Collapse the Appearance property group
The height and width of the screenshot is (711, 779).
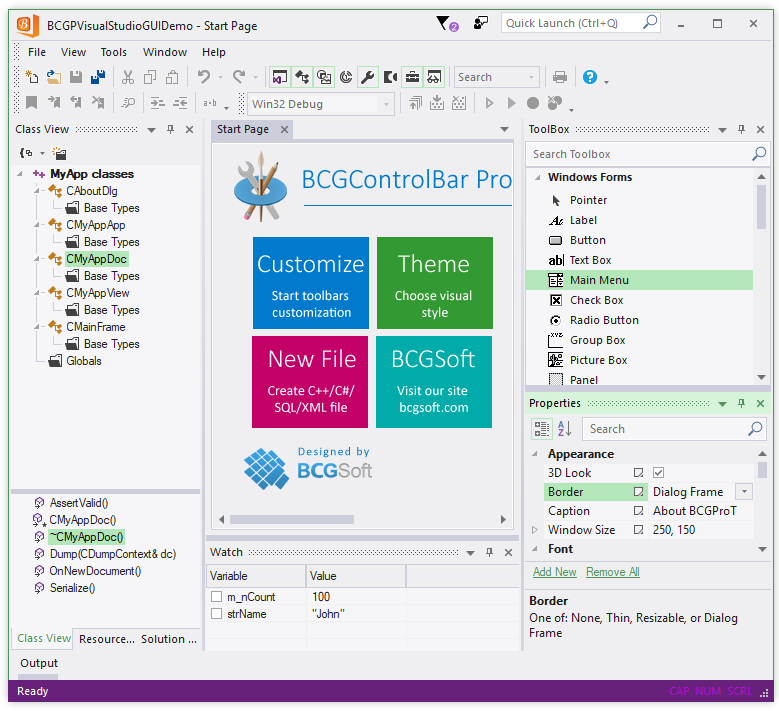coord(535,454)
